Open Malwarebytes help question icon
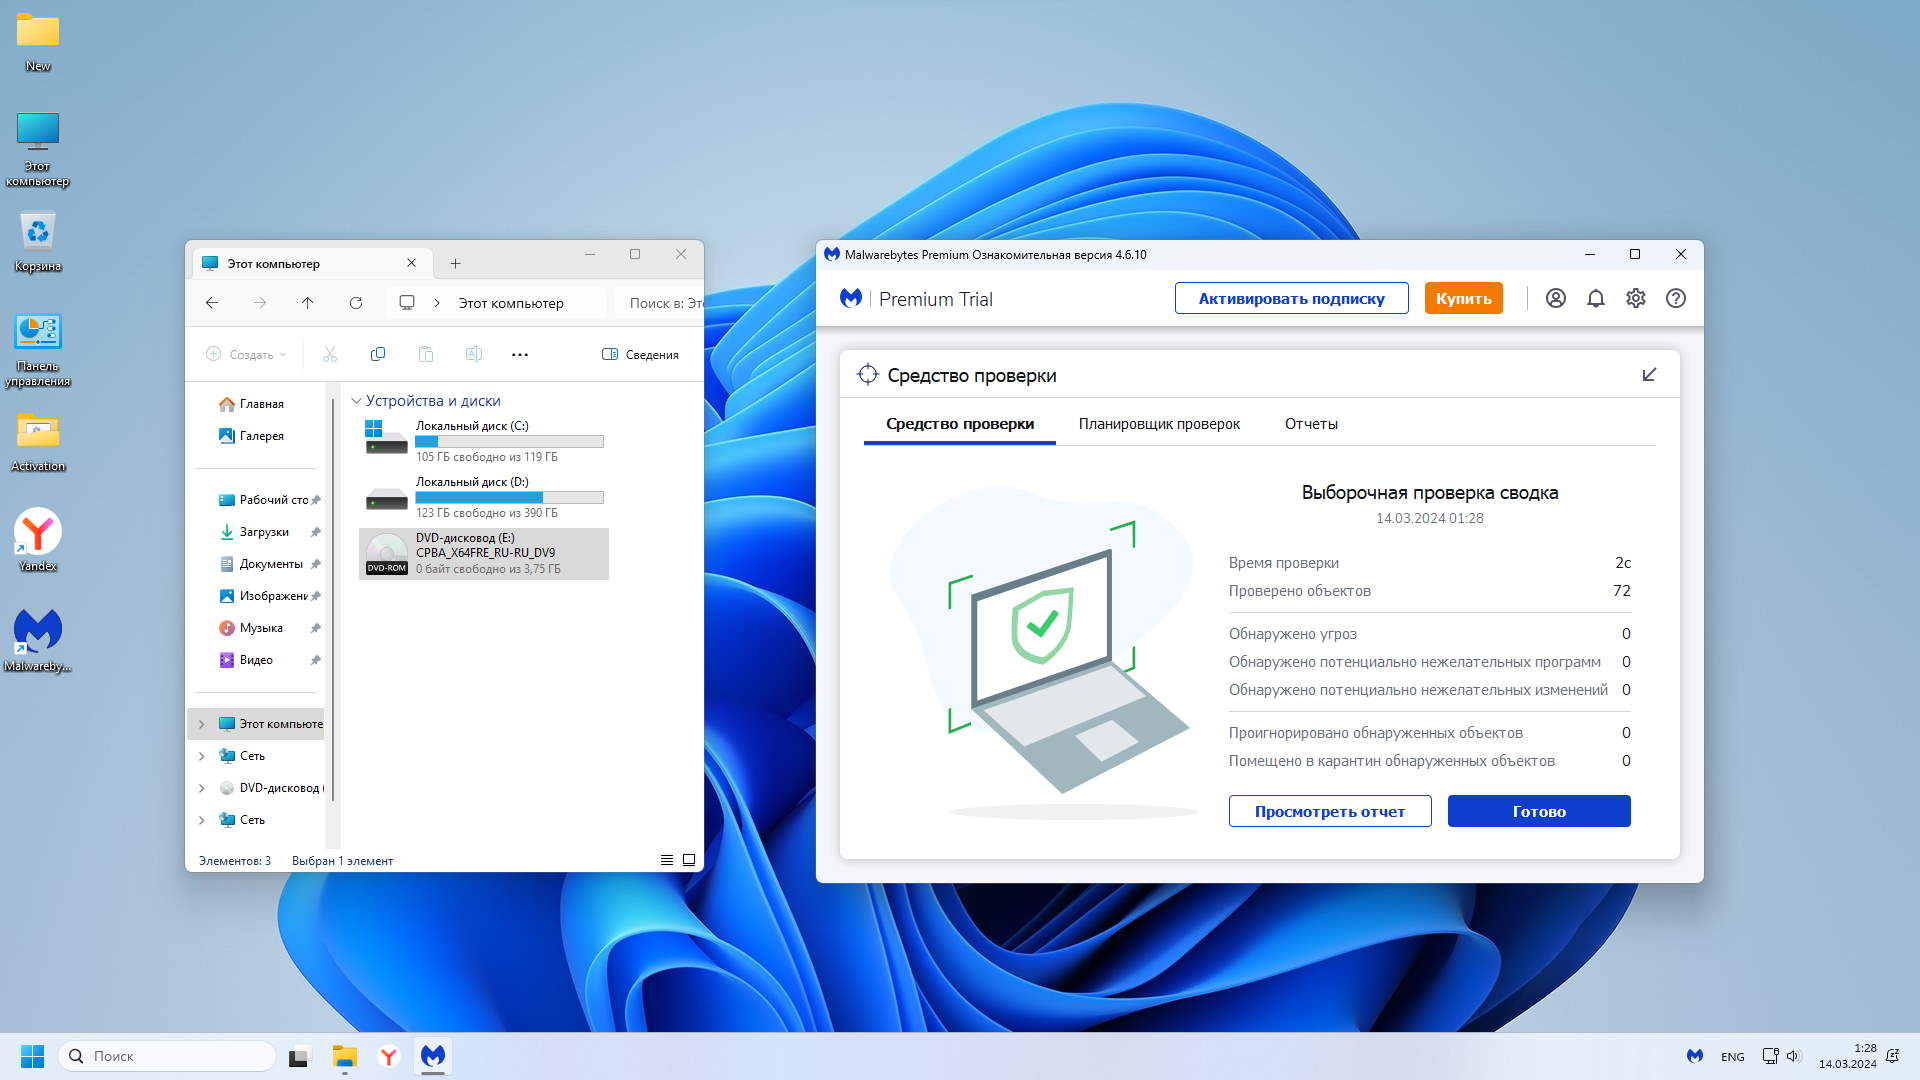The width and height of the screenshot is (1920, 1080). click(1675, 298)
